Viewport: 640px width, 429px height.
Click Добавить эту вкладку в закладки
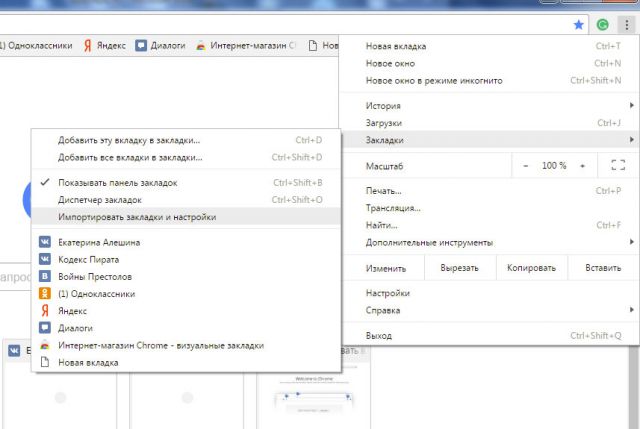[x=186, y=140]
